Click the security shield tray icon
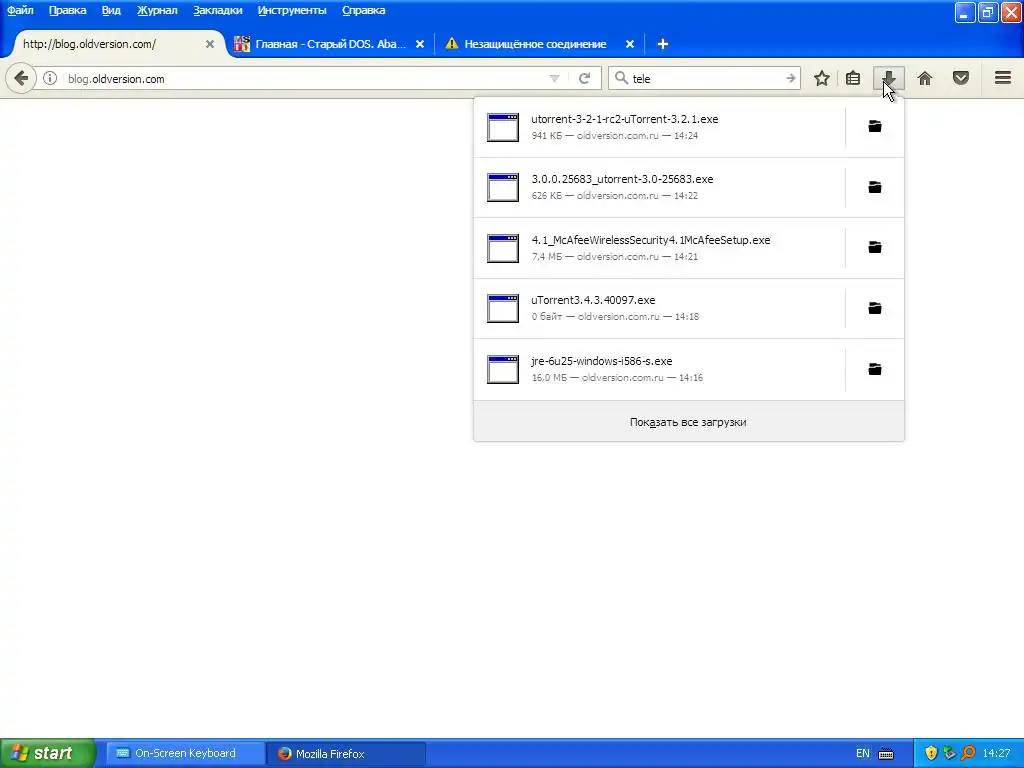Image resolution: width=1024 pixels, height=768 pixels. pyautogui.click(x=931, y=753)
